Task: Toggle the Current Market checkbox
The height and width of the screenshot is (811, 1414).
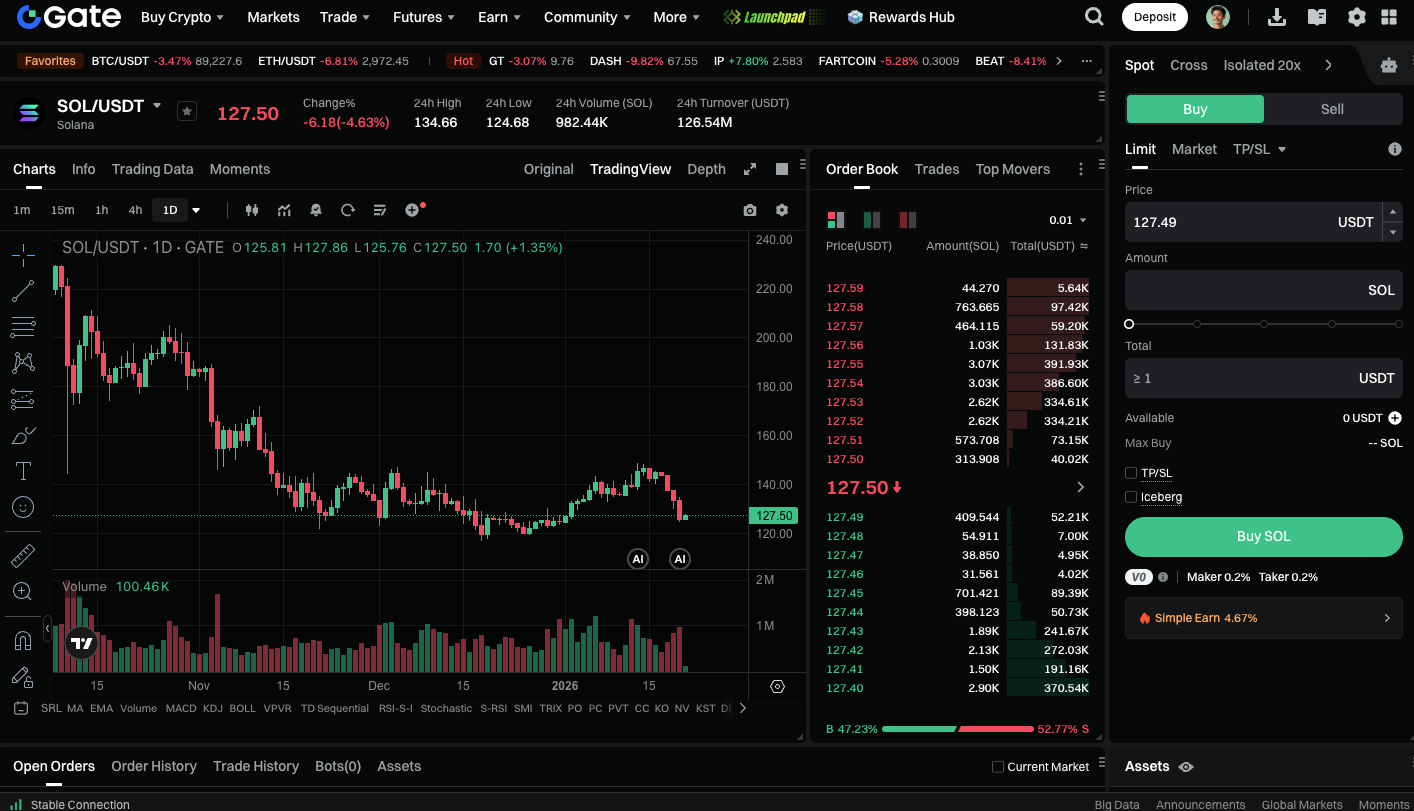Action: (x=997, y=767)
